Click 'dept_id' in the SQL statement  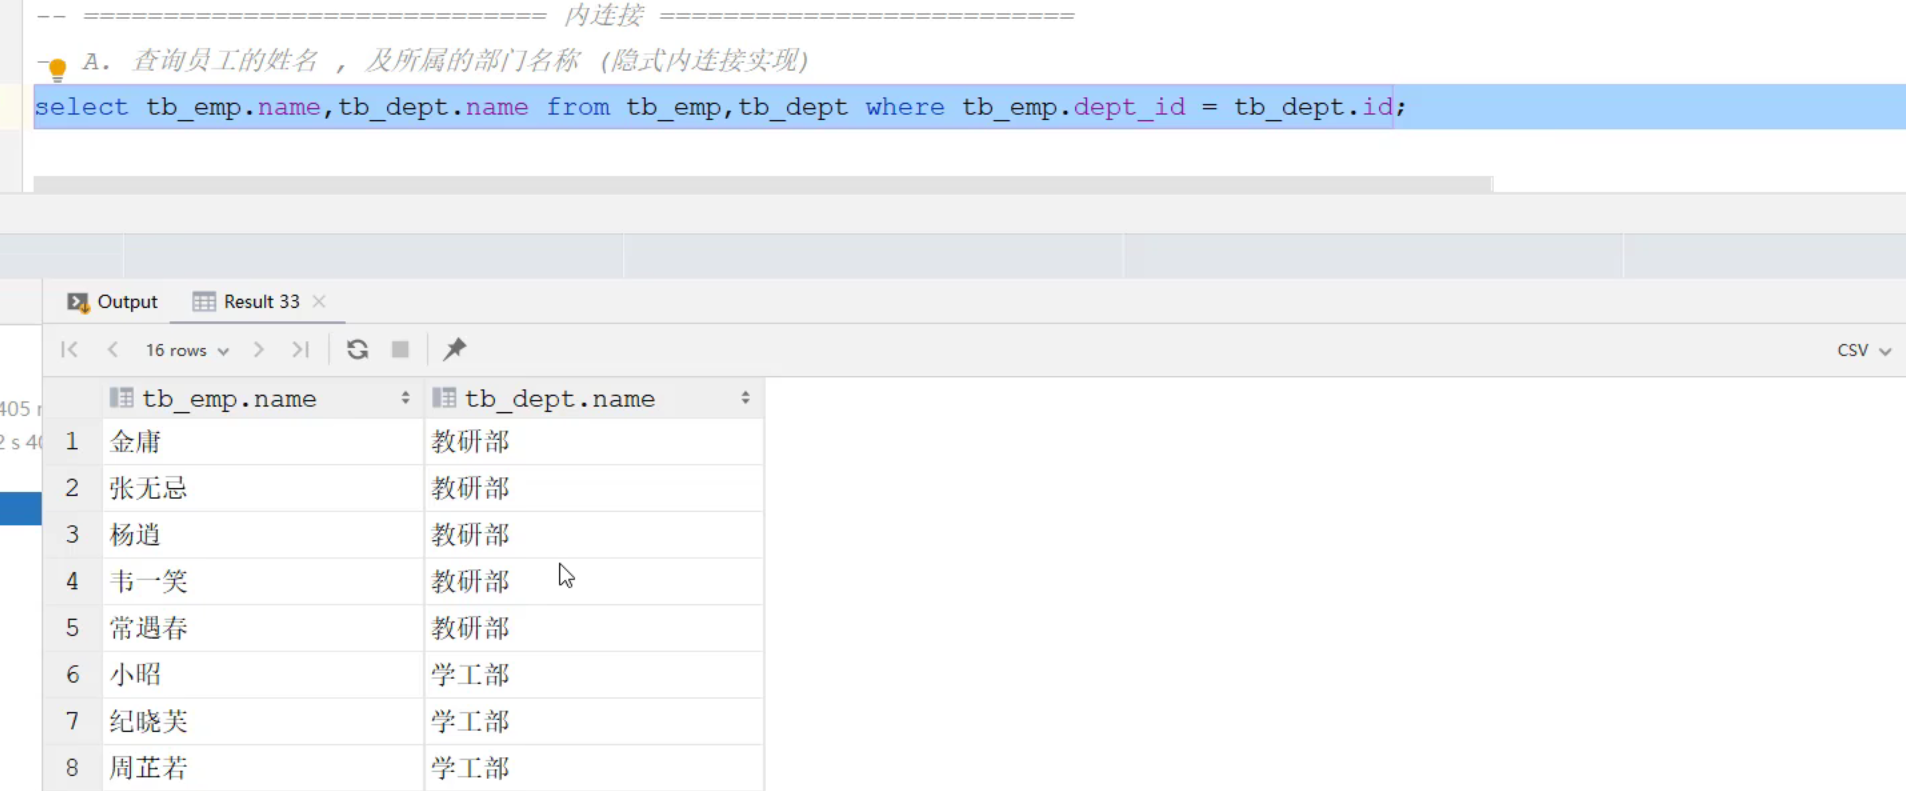pyautogui.click(x=1129, y=107)
